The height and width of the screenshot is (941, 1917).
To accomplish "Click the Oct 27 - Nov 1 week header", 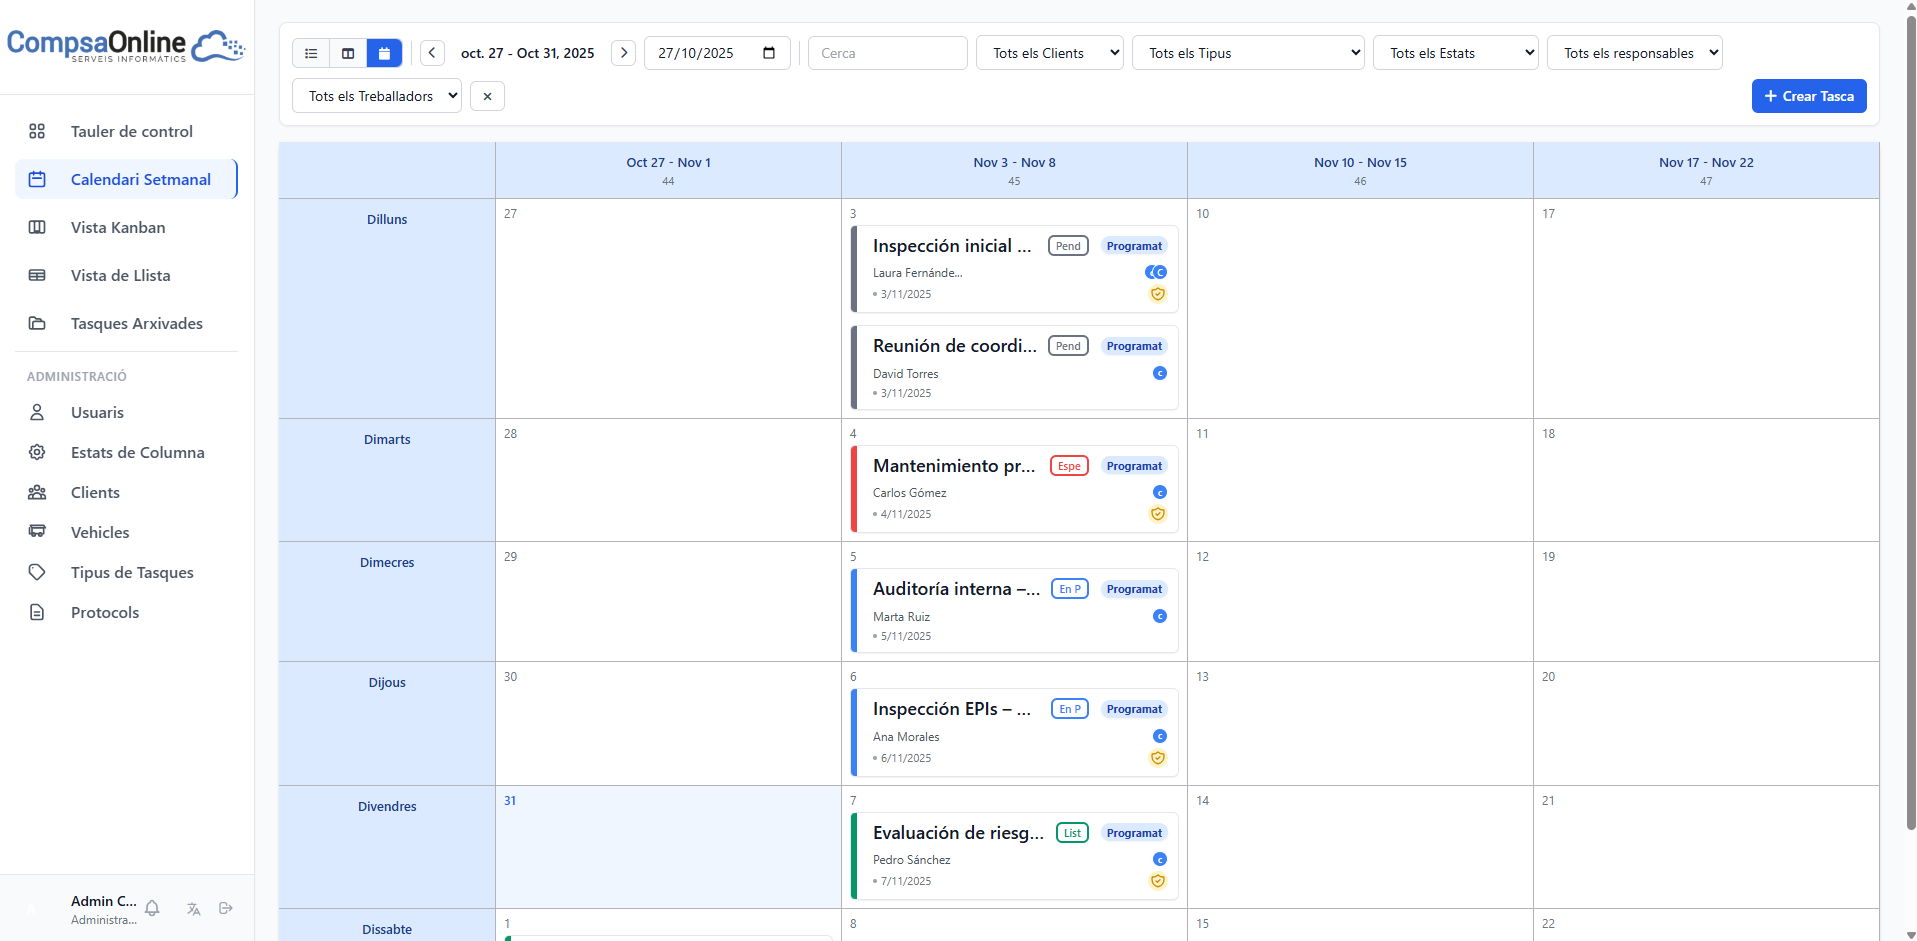I will 668,170.
